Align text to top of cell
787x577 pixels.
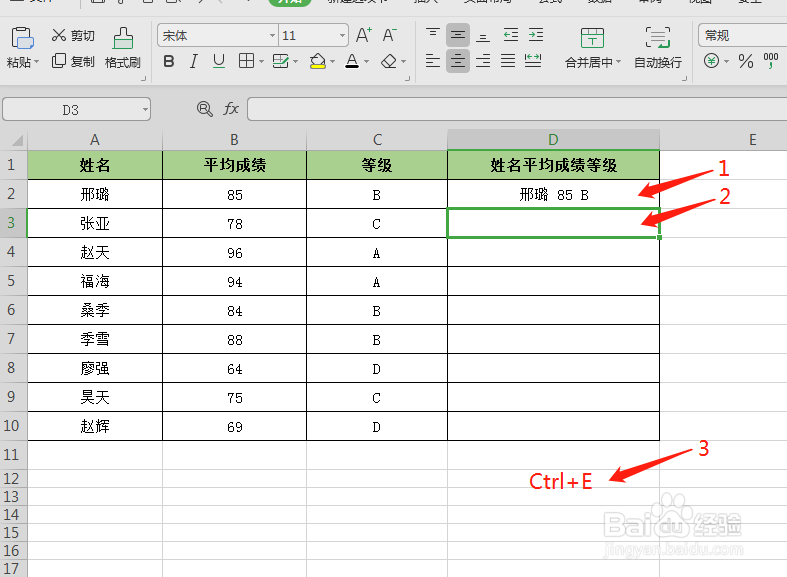[x=433, y=35]
